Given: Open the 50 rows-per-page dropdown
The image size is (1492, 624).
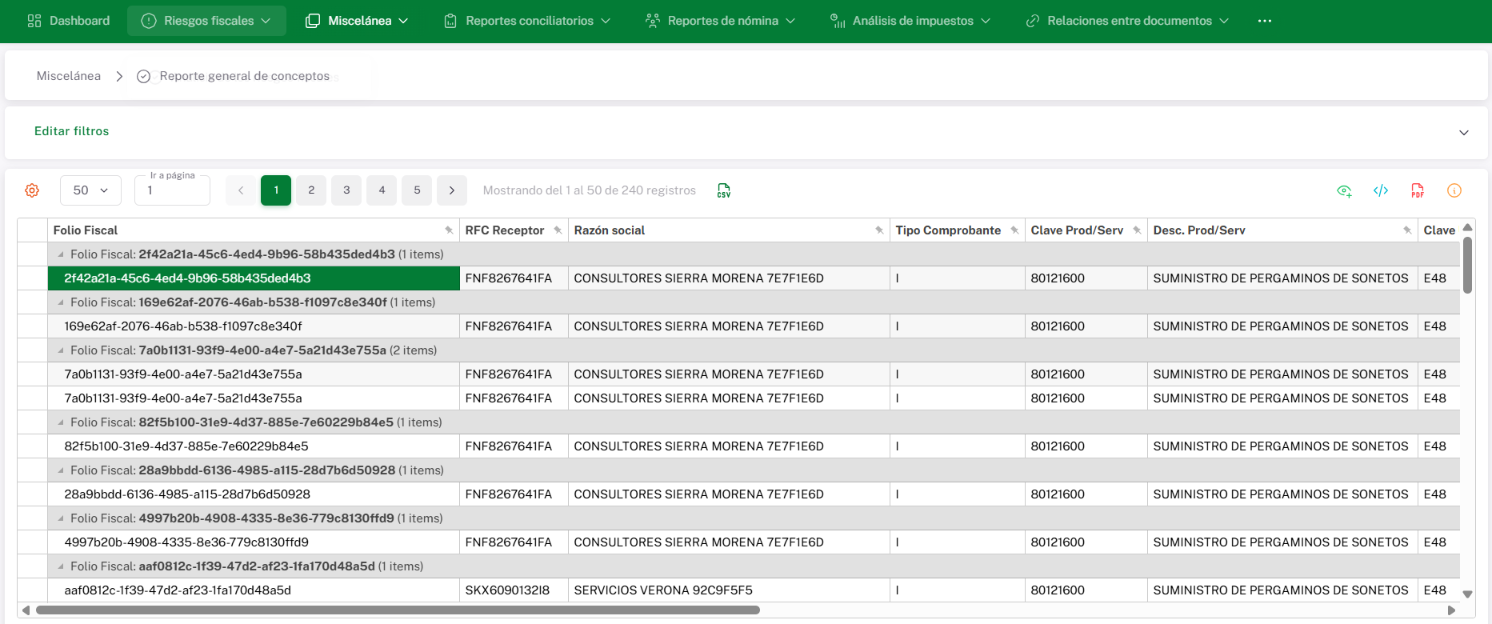Looking at the screenshot, I should click(x=91, y=190).
